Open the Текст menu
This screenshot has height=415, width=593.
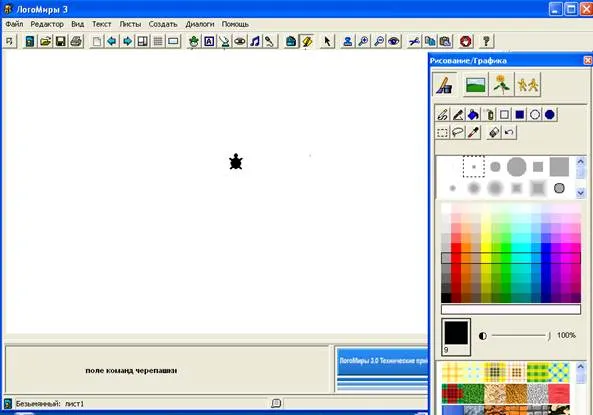[102, 24]
